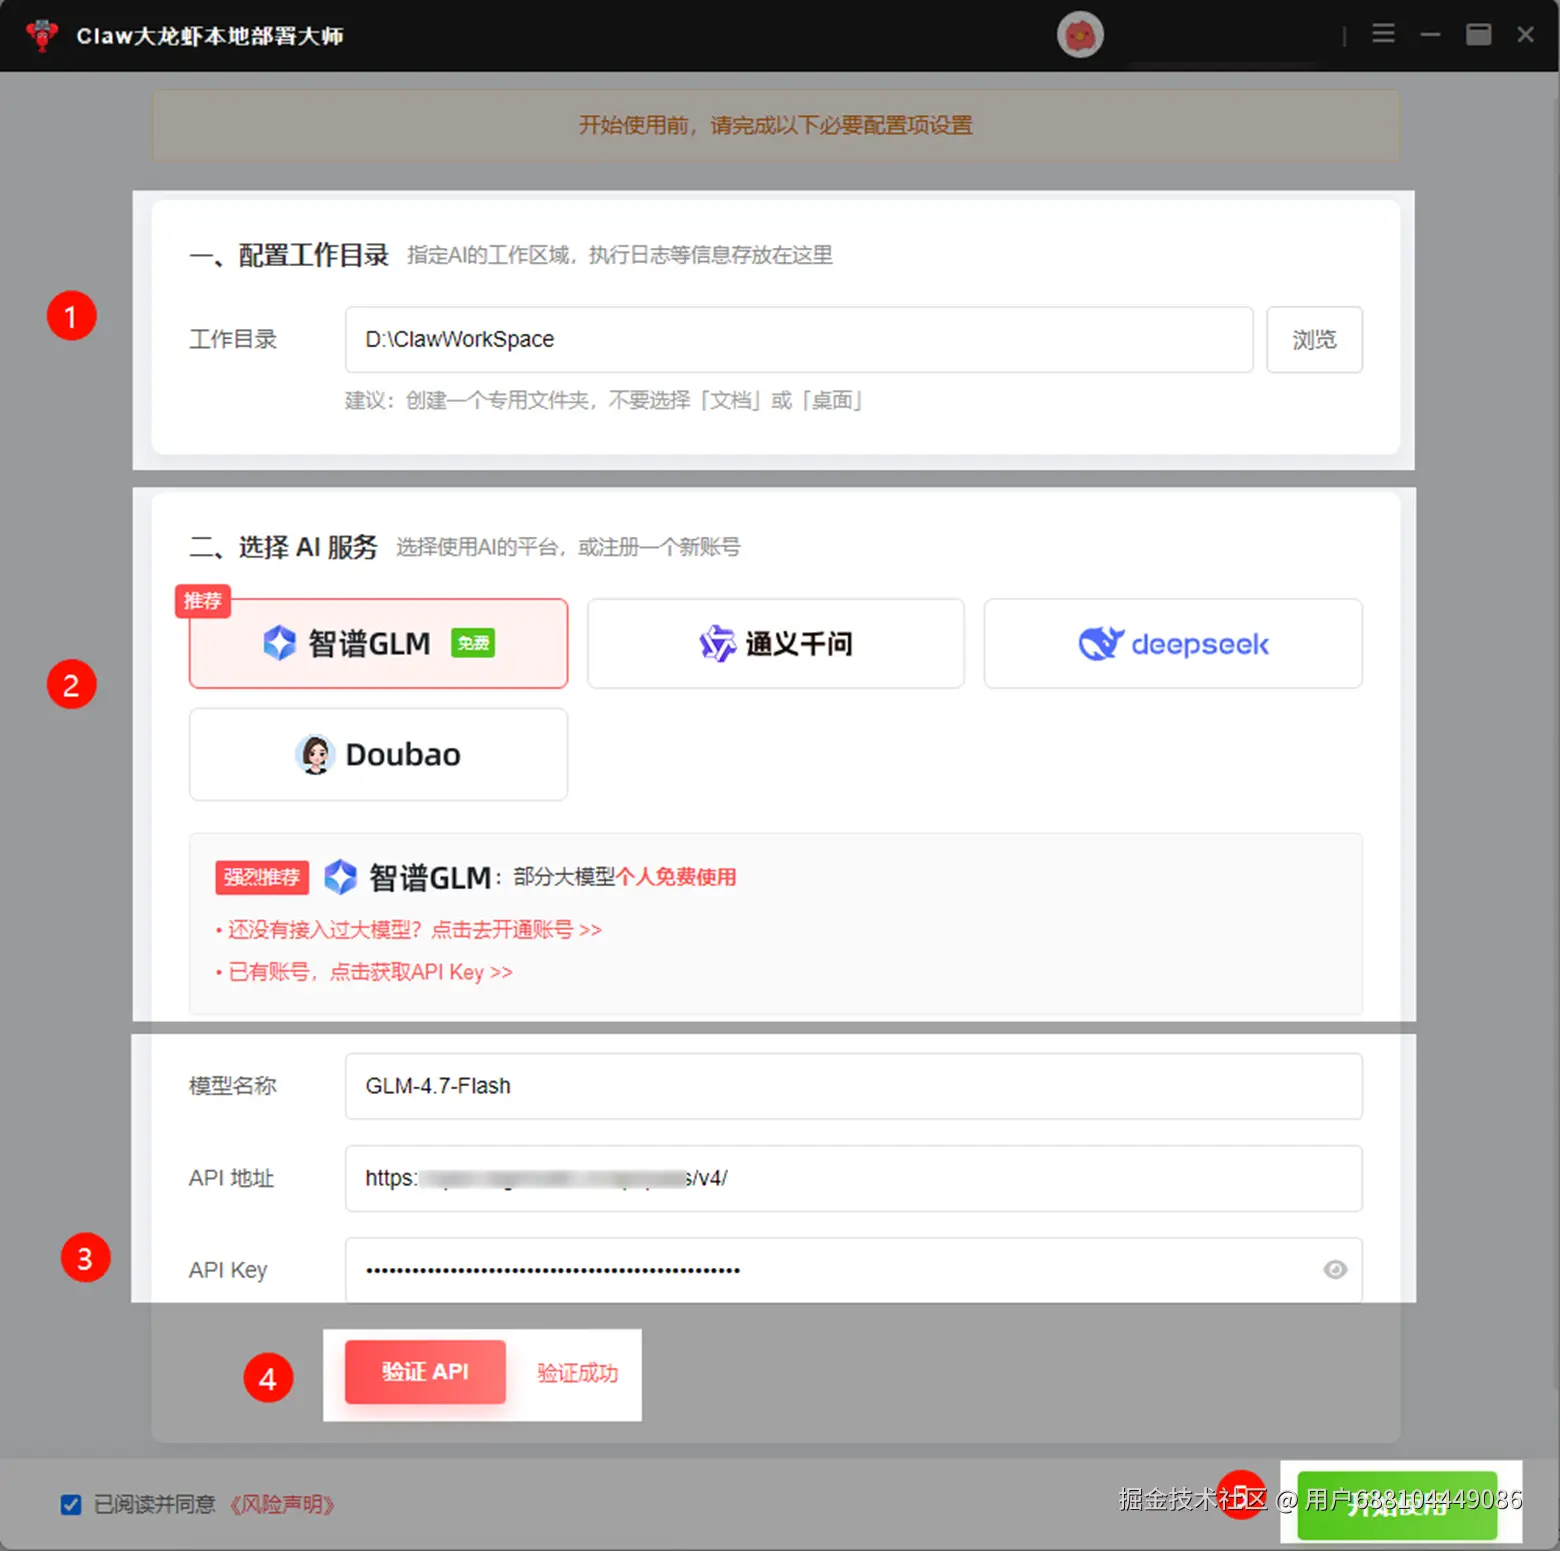
Task: Click the setup notice banner at top
Action: click(776, 125)
